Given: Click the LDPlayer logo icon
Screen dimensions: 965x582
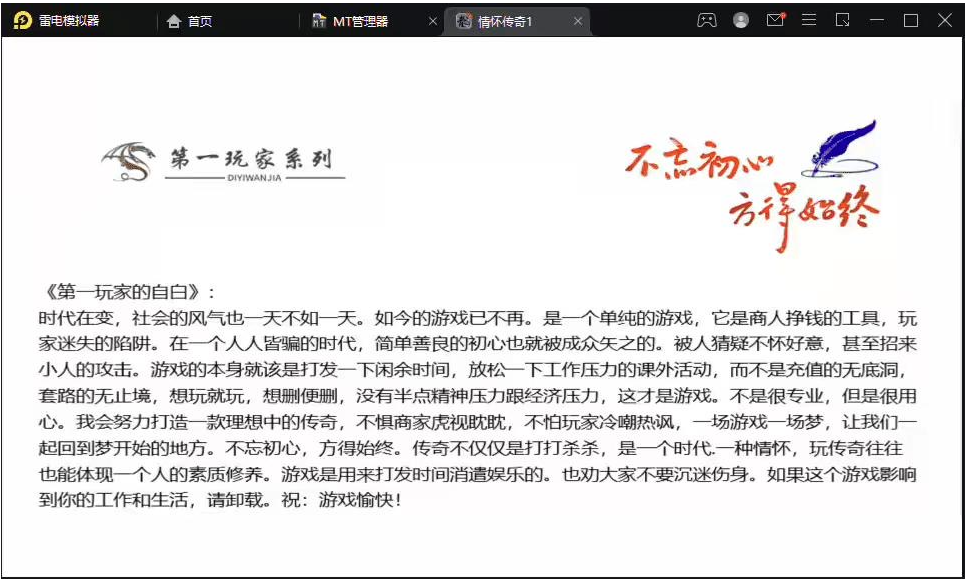Looking at the screenshot, I should pyautogui.click(x=22, y=20).
